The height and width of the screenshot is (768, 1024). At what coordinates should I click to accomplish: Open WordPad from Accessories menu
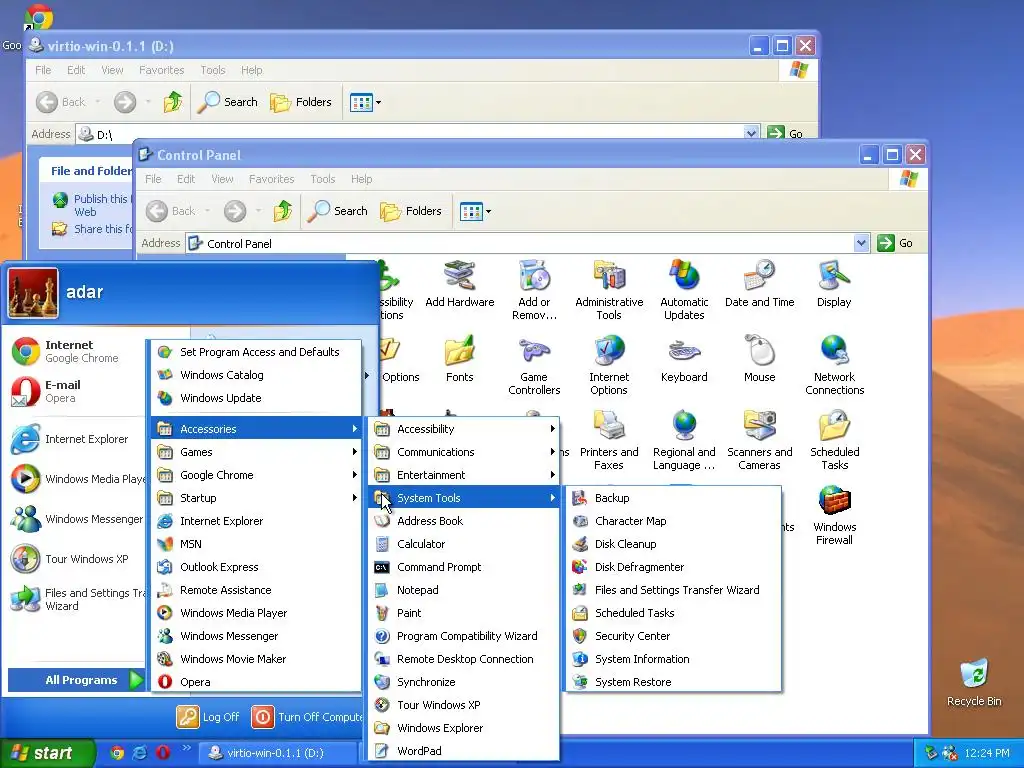coord(465,750)
